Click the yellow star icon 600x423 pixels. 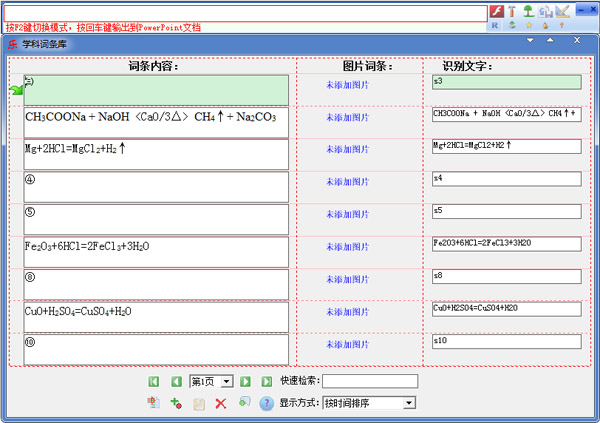[528, 25]
